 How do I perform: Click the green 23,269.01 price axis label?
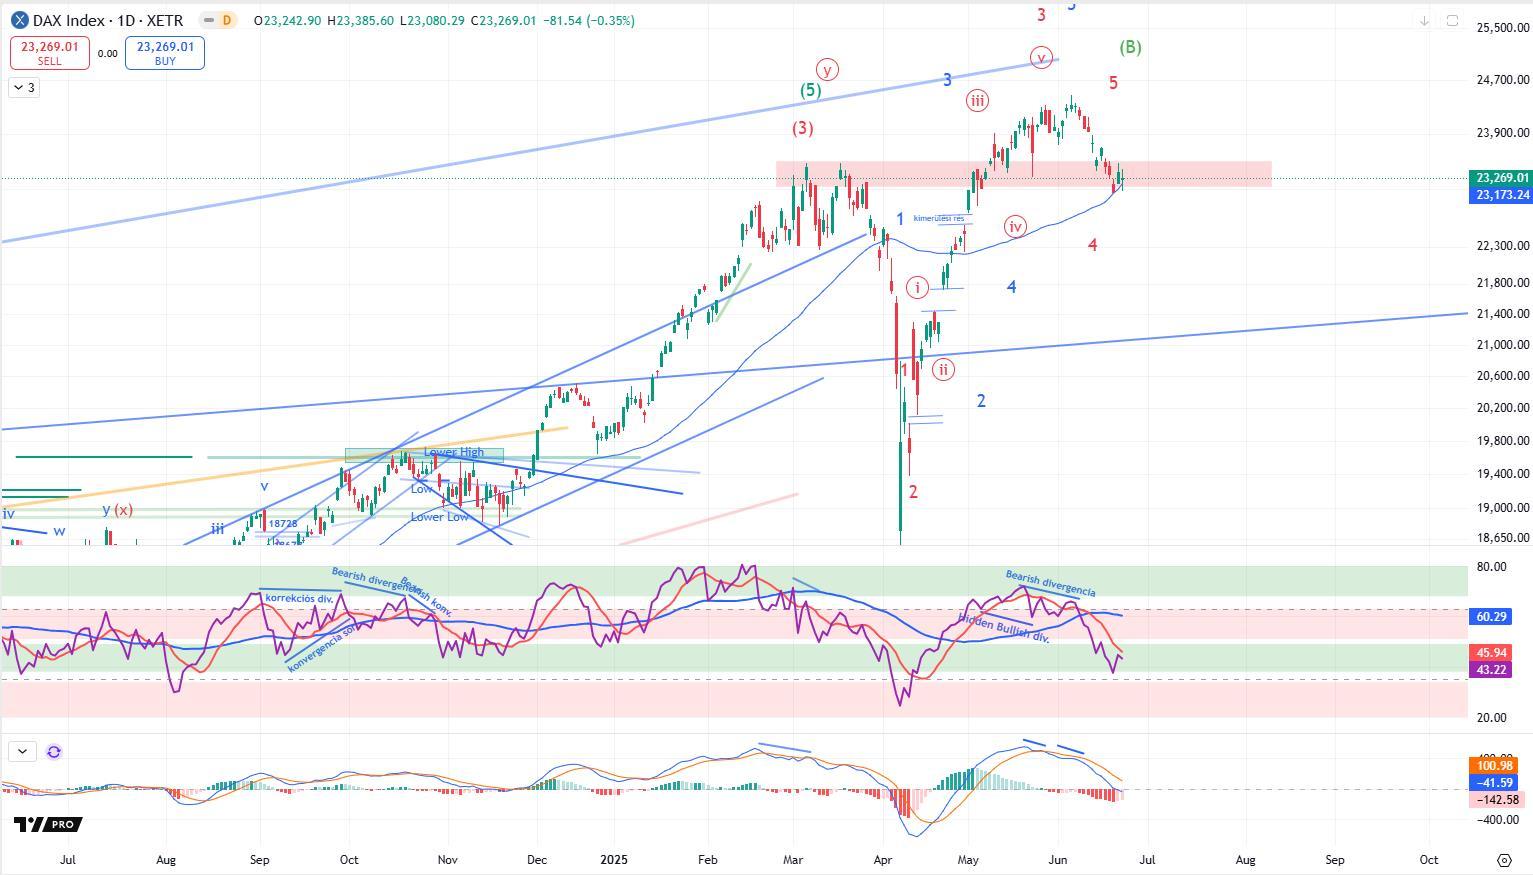(x=1501, y=178)
